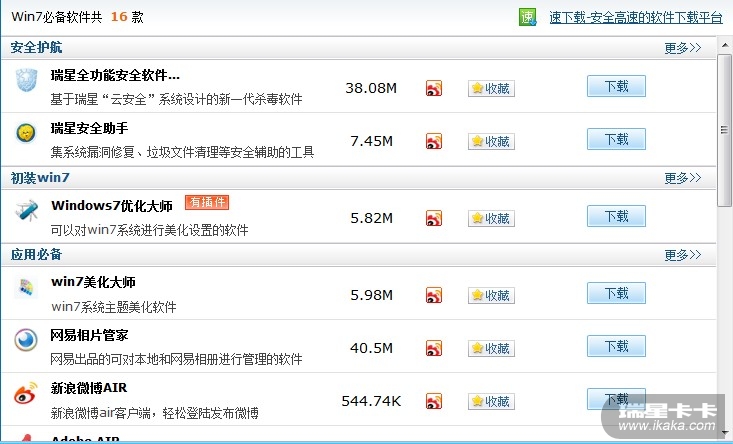Share Windows7优化大师 via Weibo icon
Screen dimensions: 733x444
tap(434, 218)
